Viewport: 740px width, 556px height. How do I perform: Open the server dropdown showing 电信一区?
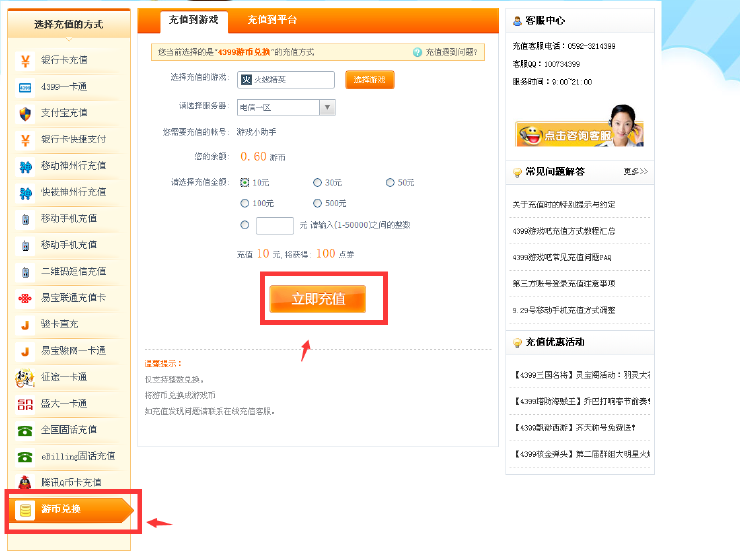286,108
